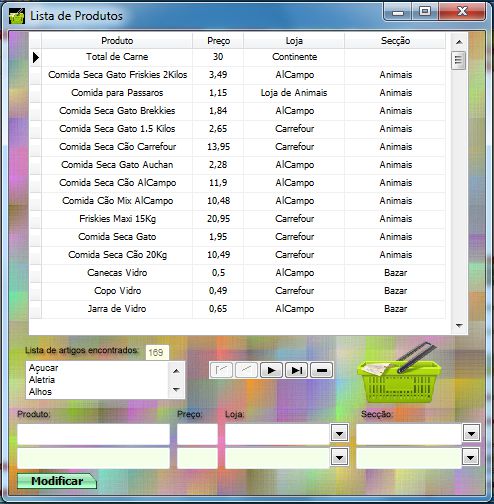
Task: Click the upper Produto text field
Action: (x=93, y=434)
